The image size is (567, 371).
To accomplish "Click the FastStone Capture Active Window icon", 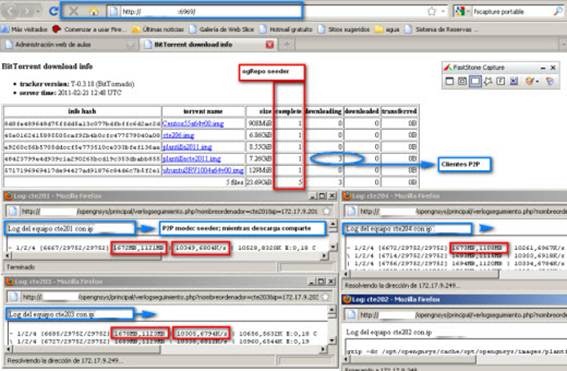I will pyautogui.click(x=449, y=81).
